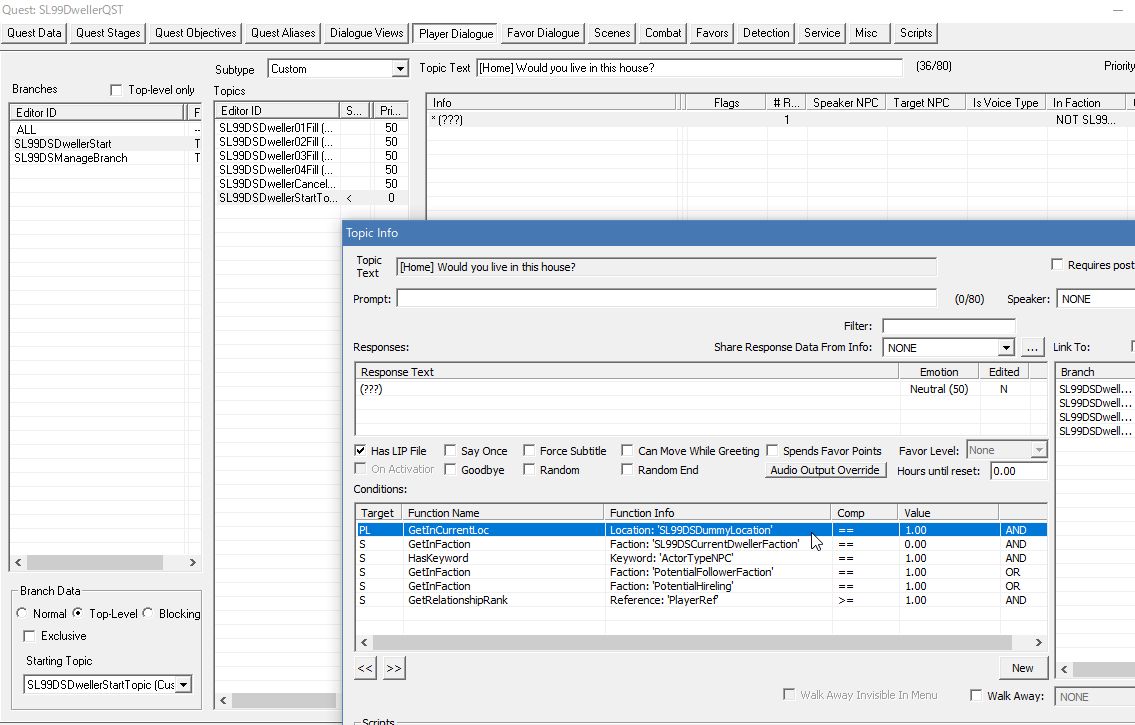Select the Normal branch radio button
Image resolution: width=1135 pixels, height=725 pixels.
point(23,614)
